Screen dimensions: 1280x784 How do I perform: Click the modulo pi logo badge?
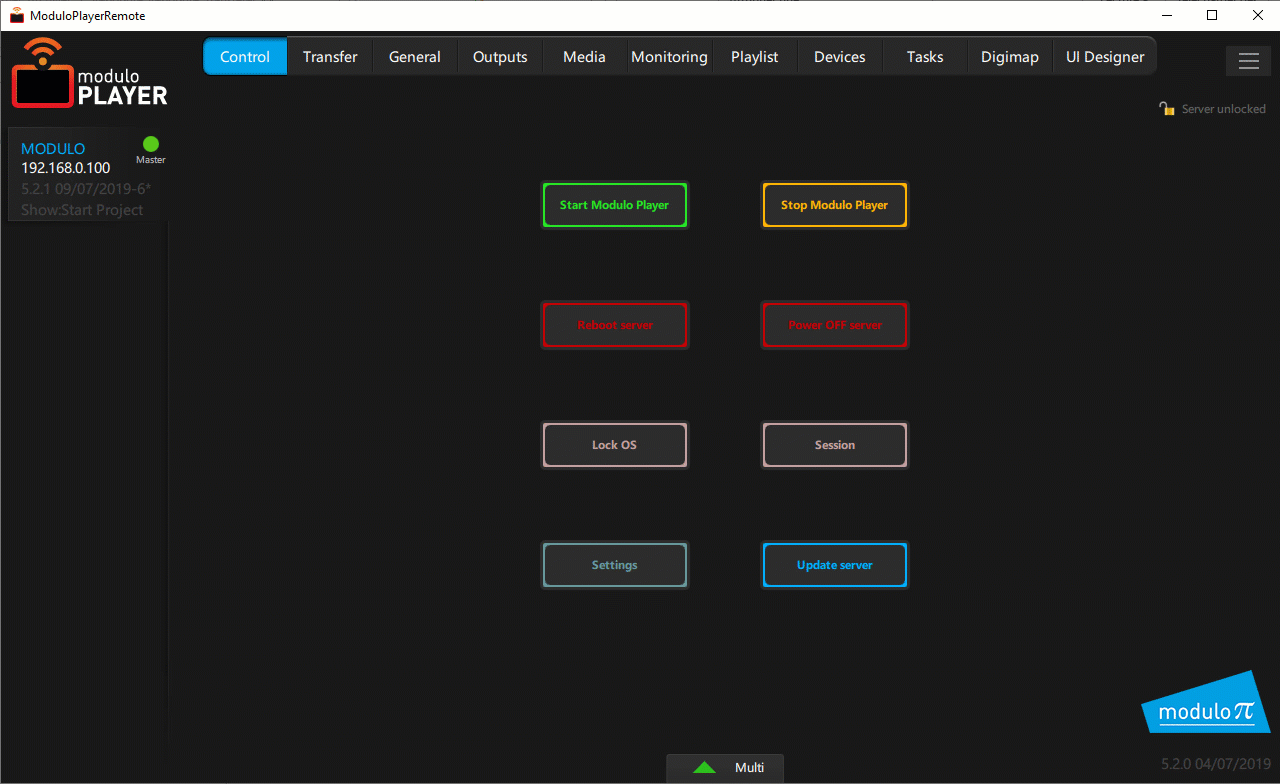1207,703
